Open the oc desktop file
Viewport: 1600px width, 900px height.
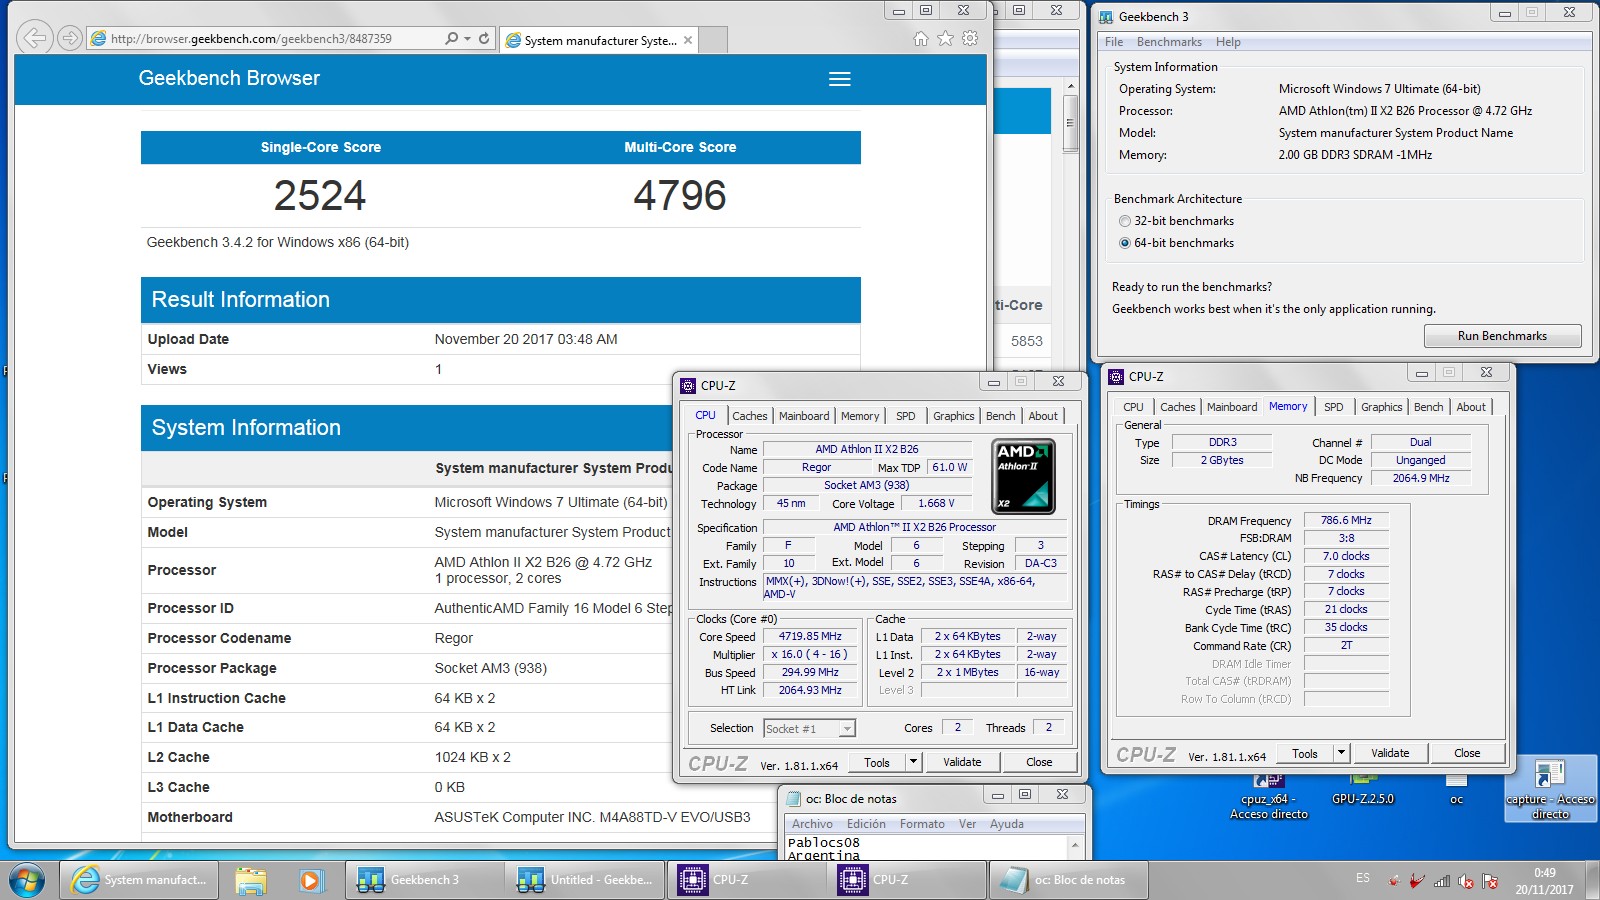click(1456, 790)
